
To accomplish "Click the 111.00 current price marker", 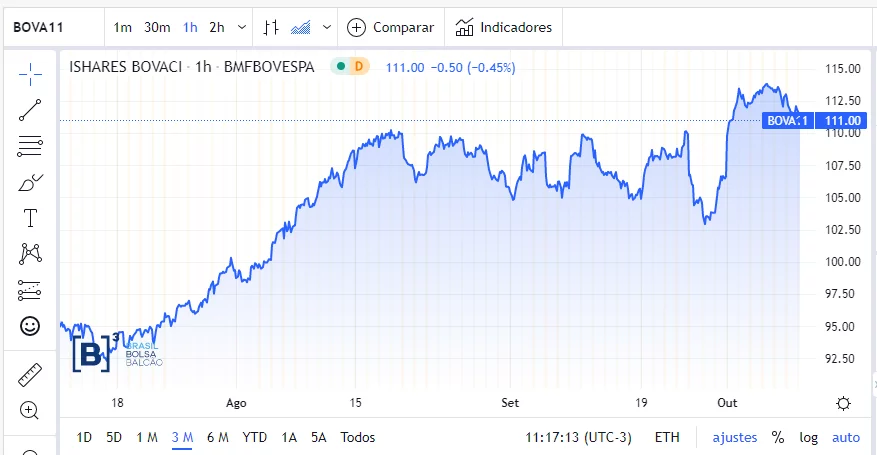I will tap(842, 121).
